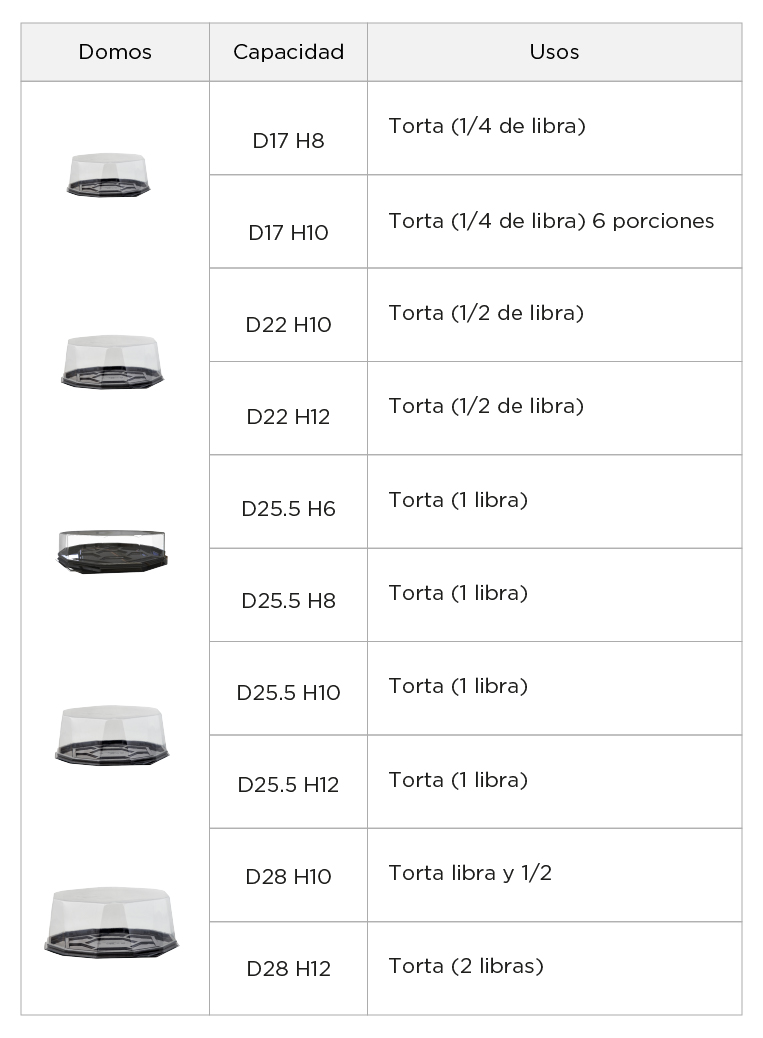Click the D22 dome product image
Screen dimensions: 763x1038
[112, 361]
